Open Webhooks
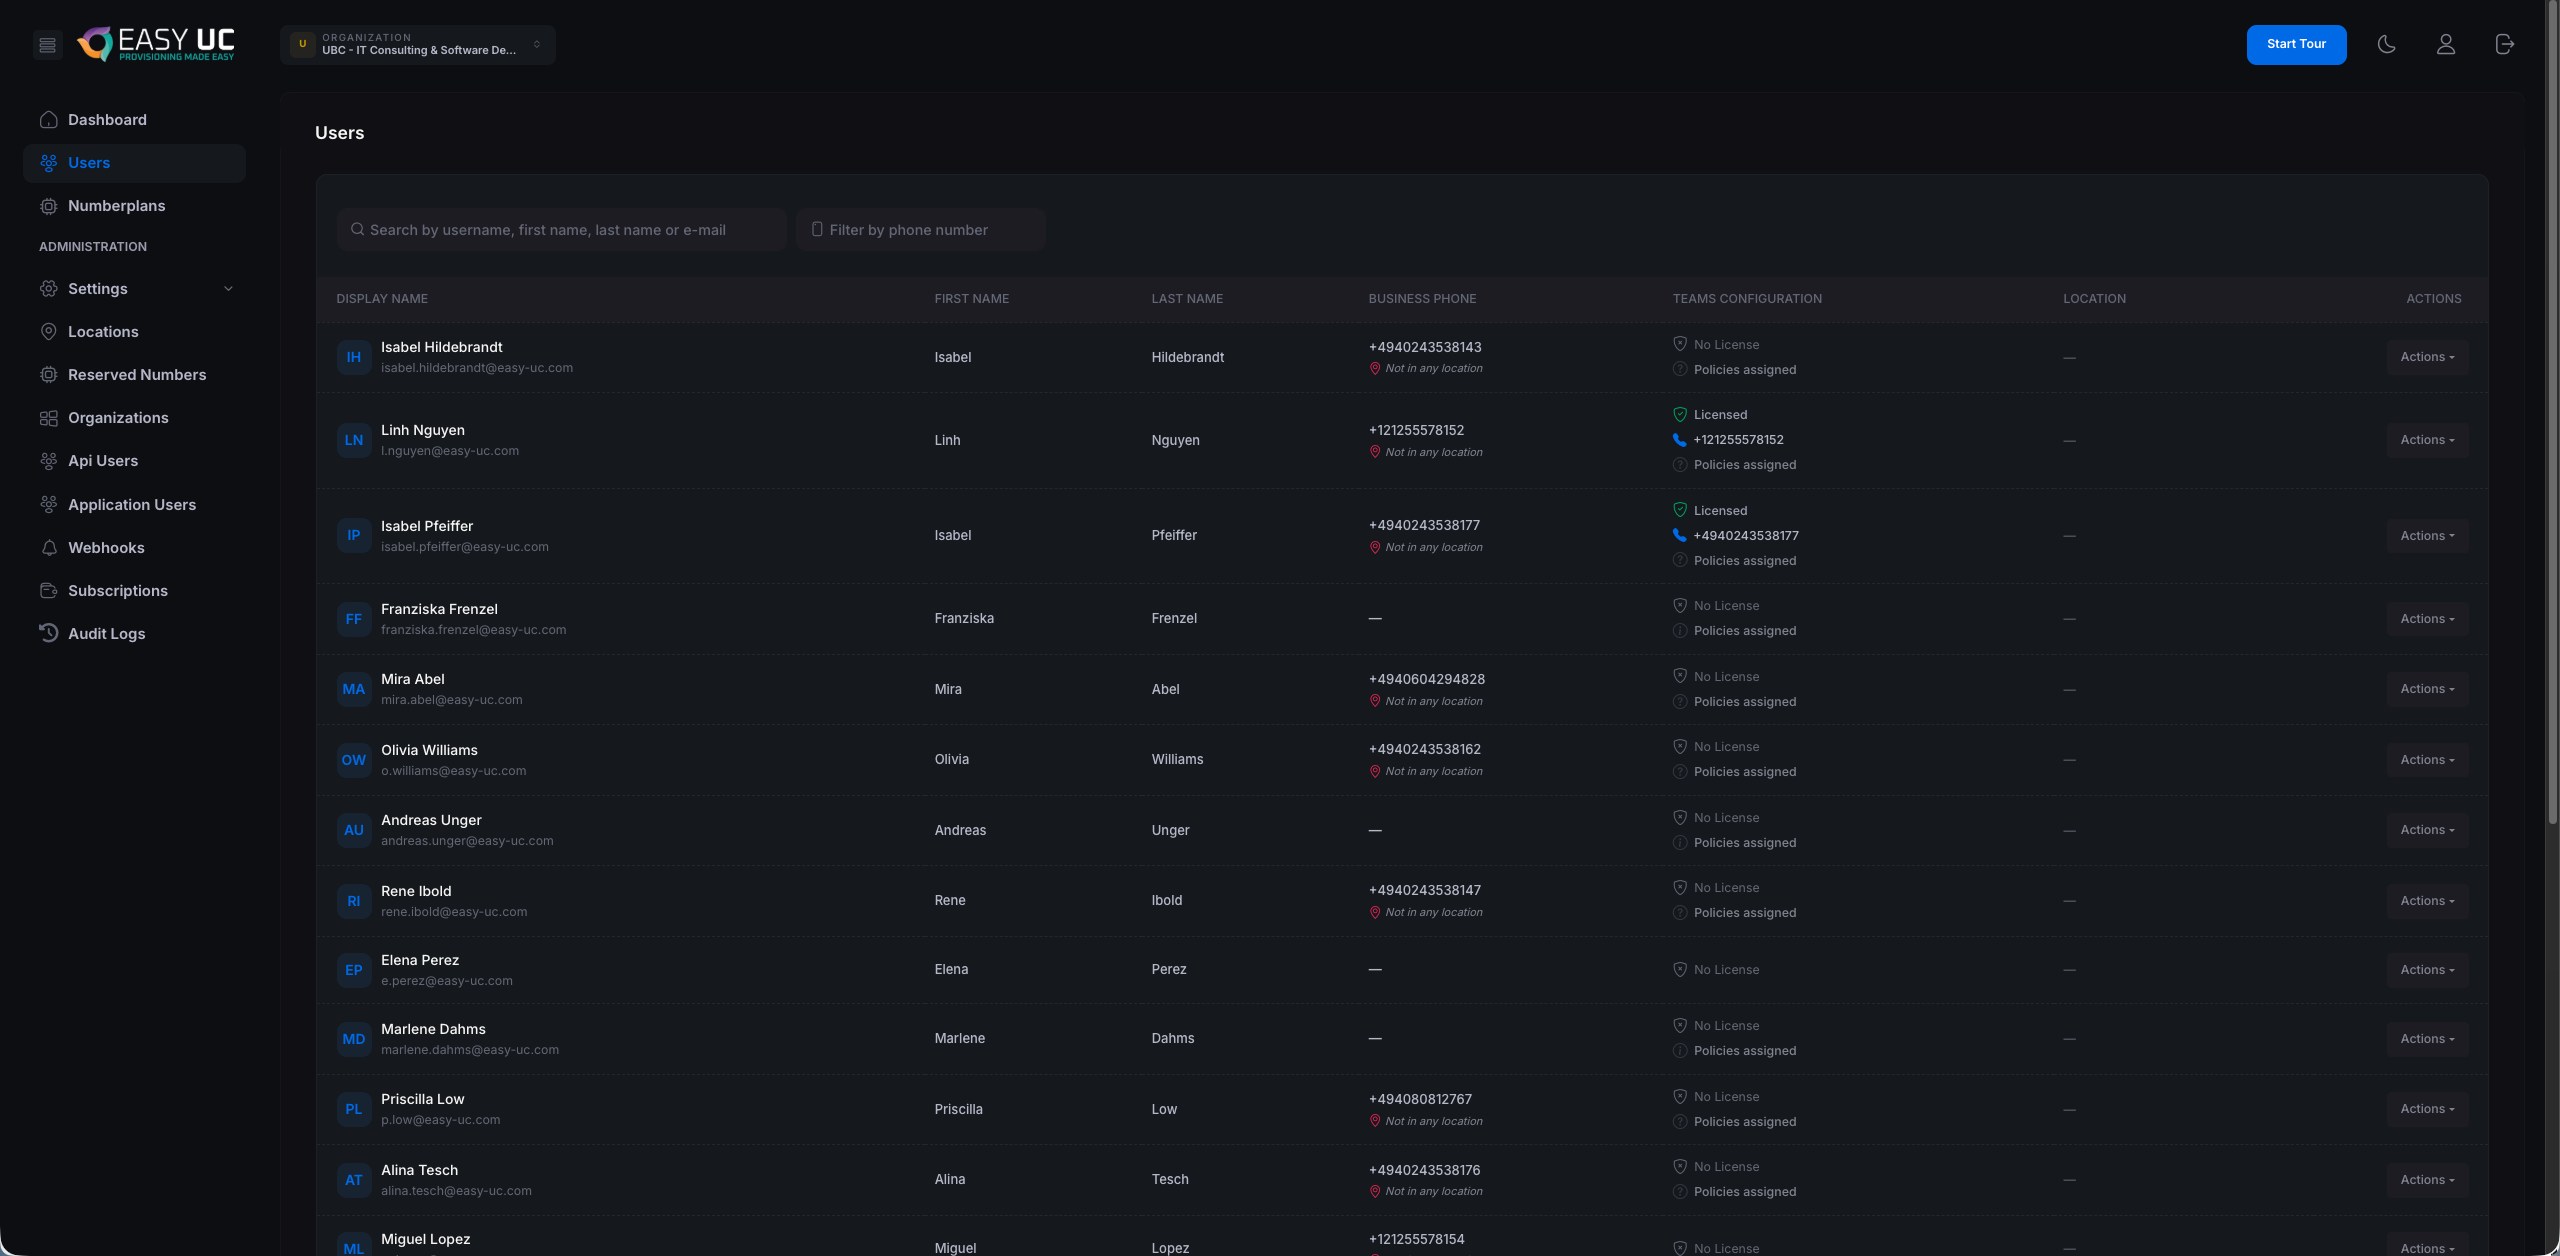Screen dimensions: 2560x1256 (134, 548)
